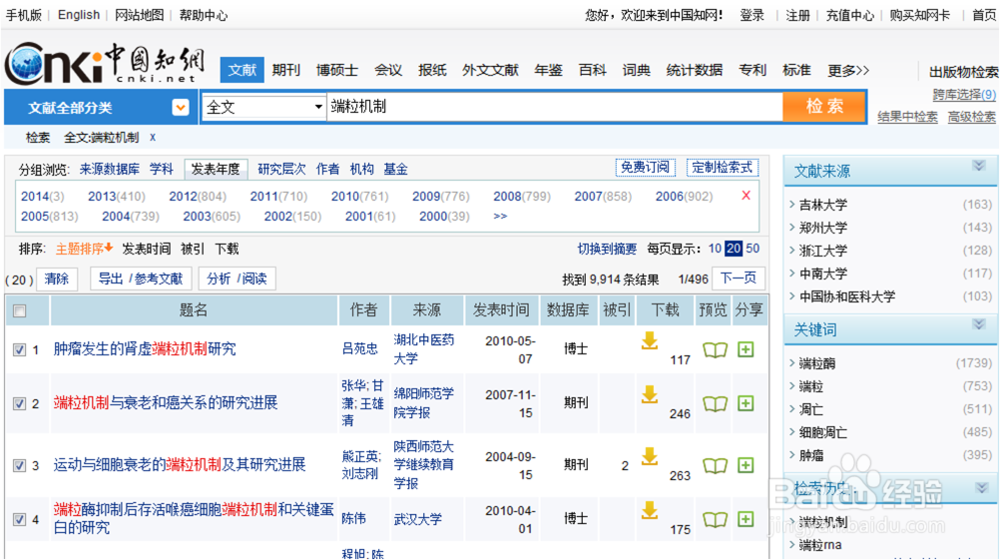1000x560 pixels.
Task: Open title 端粒机制与衰老和癌关系的研究进展
Action: 165,403
